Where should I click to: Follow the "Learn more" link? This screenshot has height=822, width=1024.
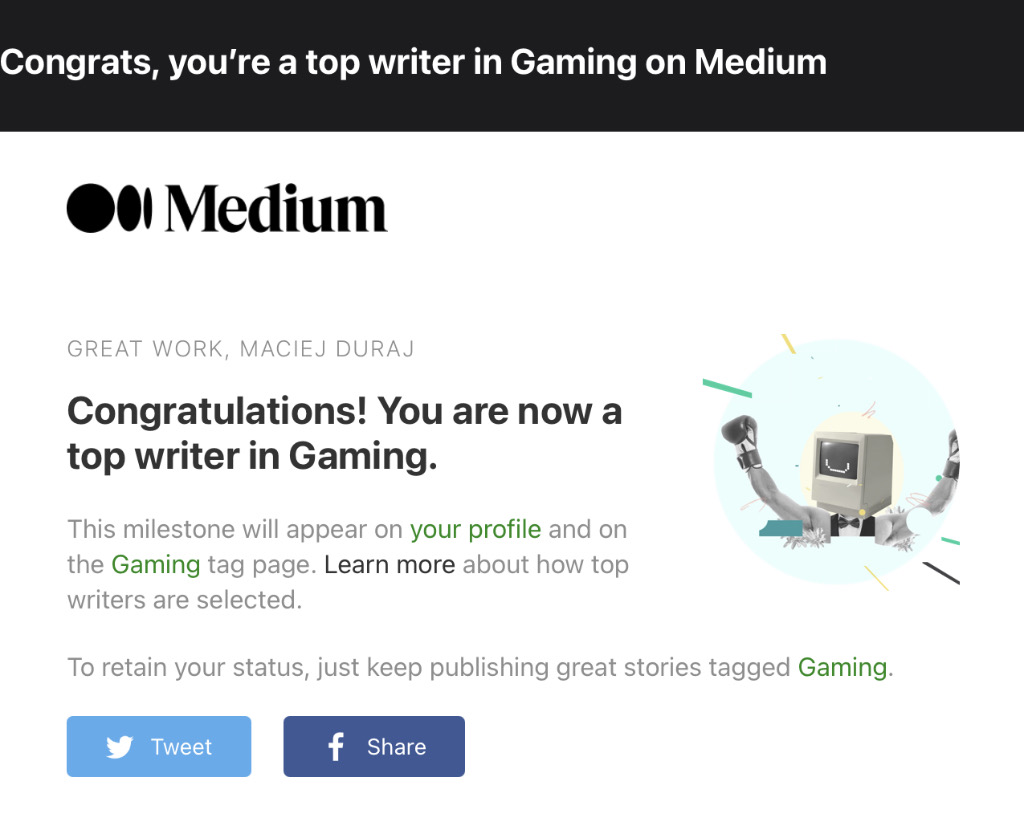click(x=390, y=564)
